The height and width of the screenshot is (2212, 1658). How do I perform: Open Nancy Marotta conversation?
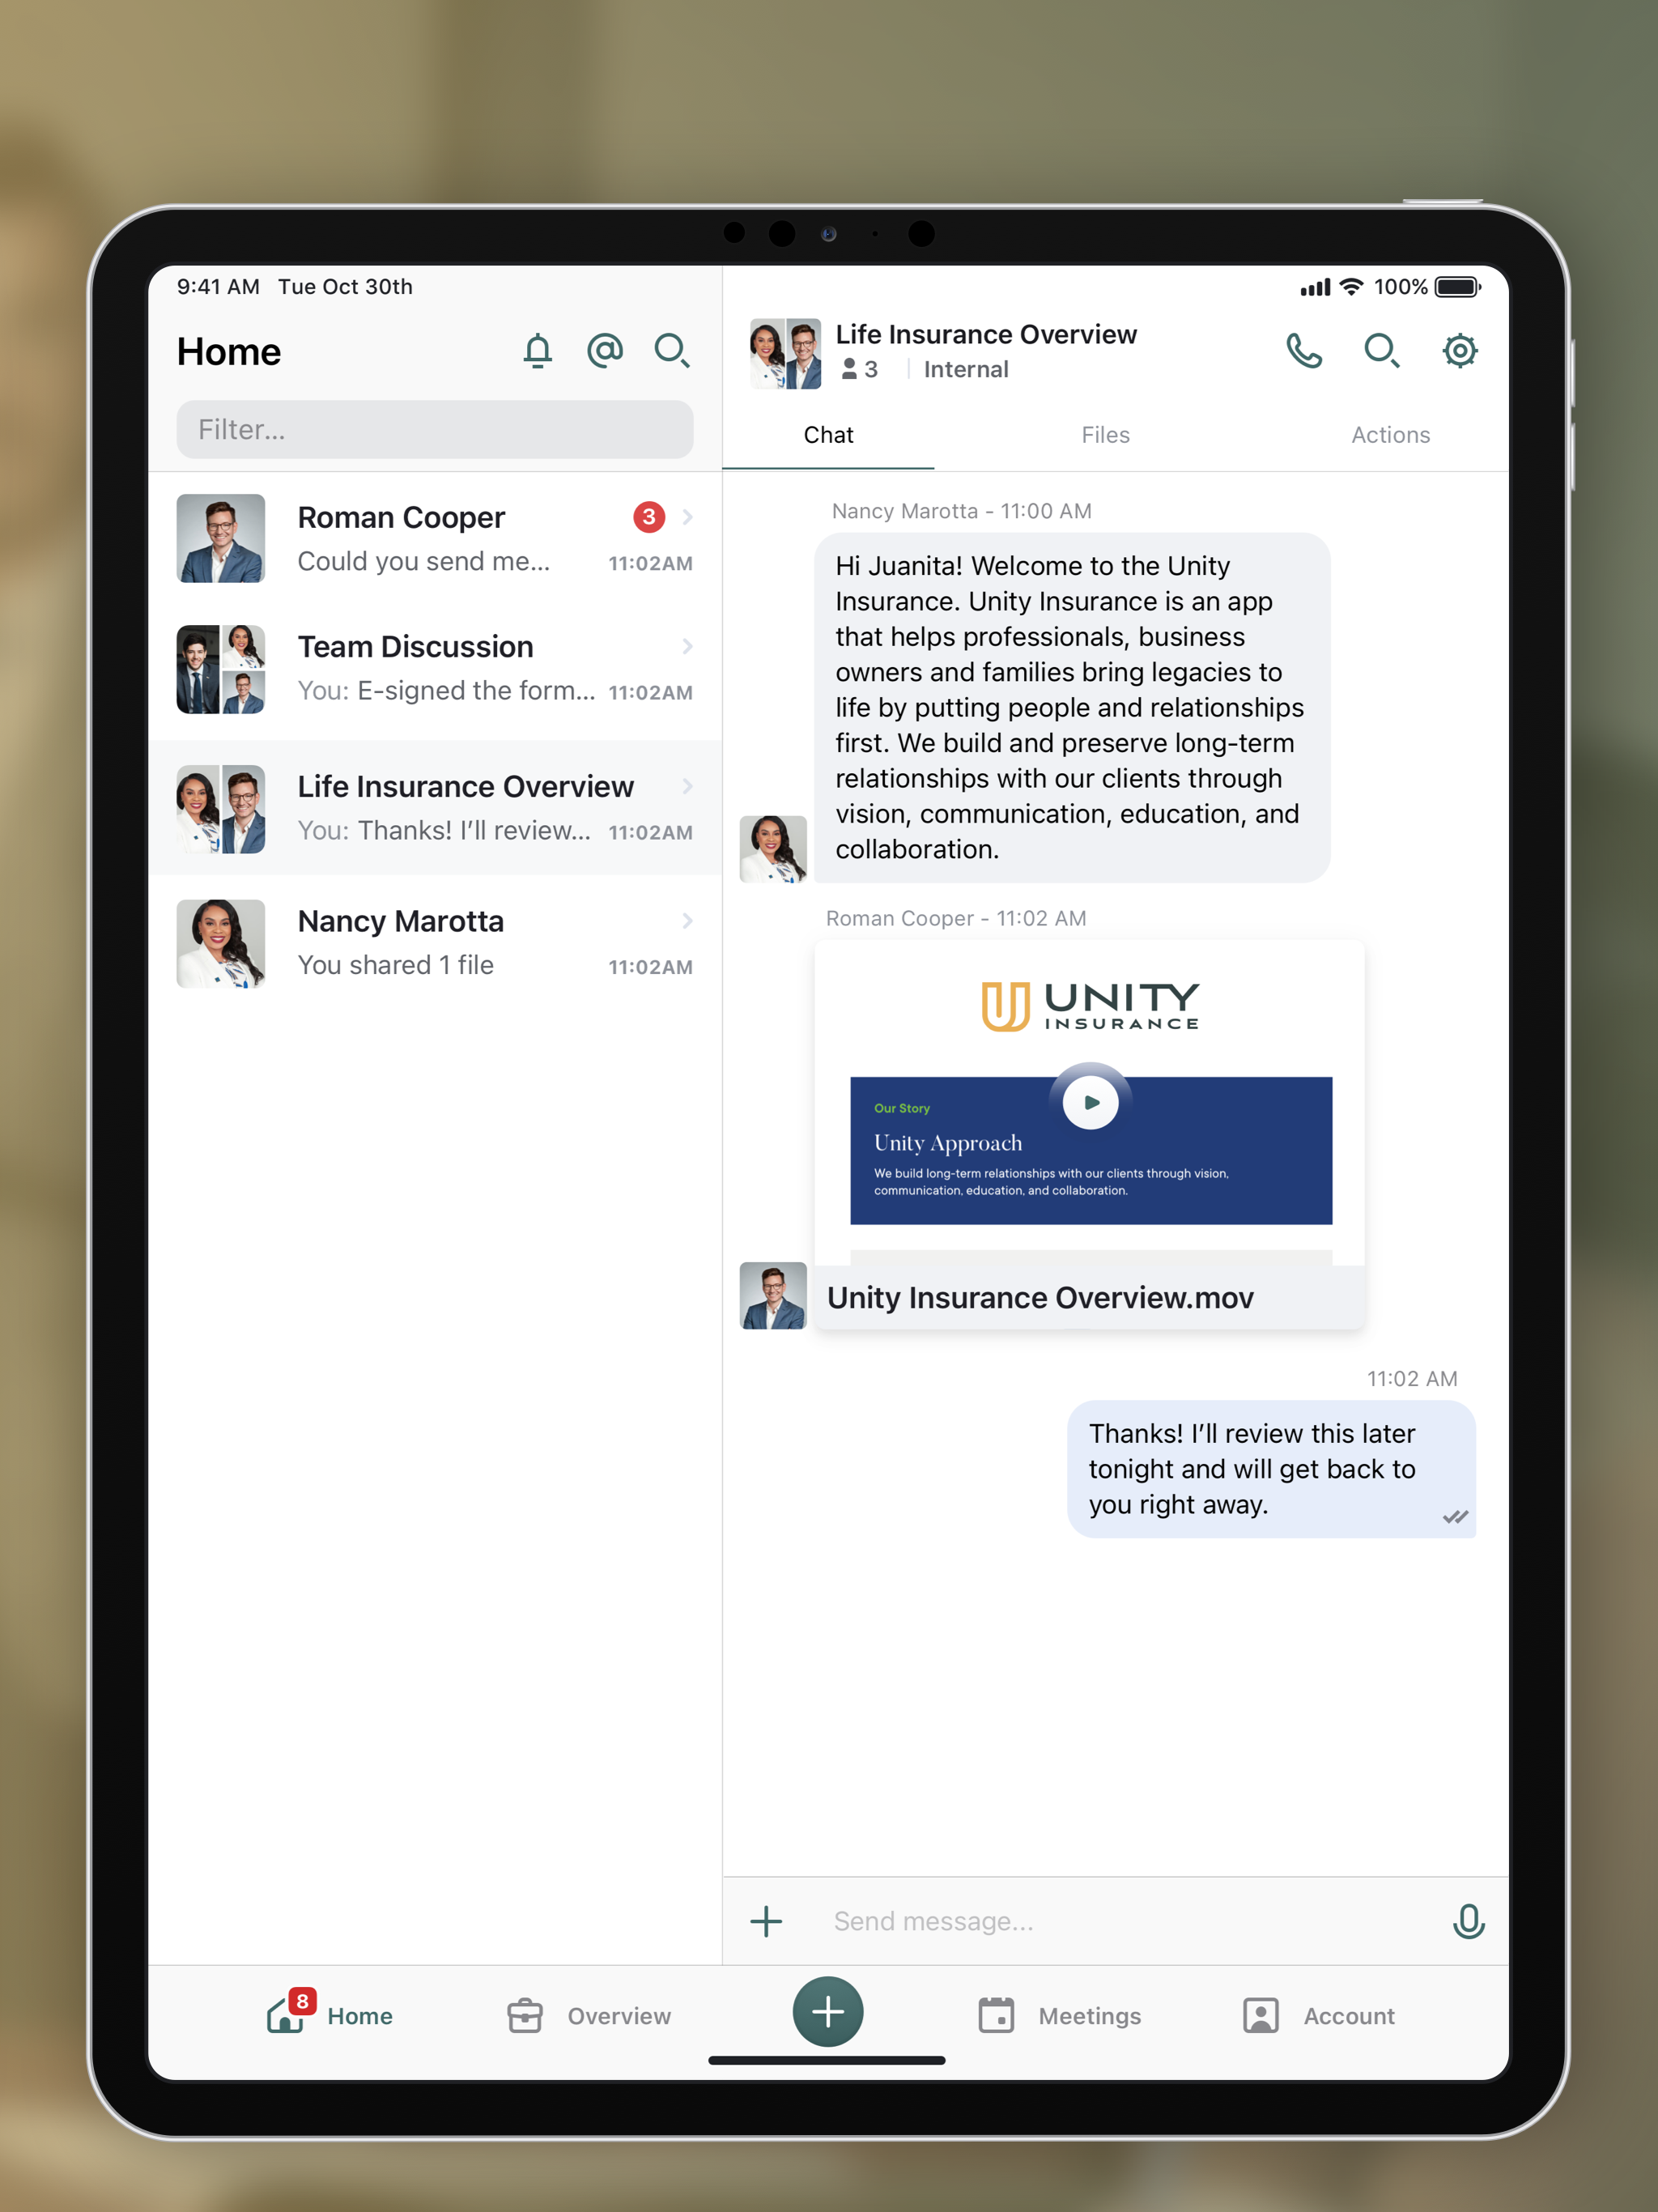[435, 942]
